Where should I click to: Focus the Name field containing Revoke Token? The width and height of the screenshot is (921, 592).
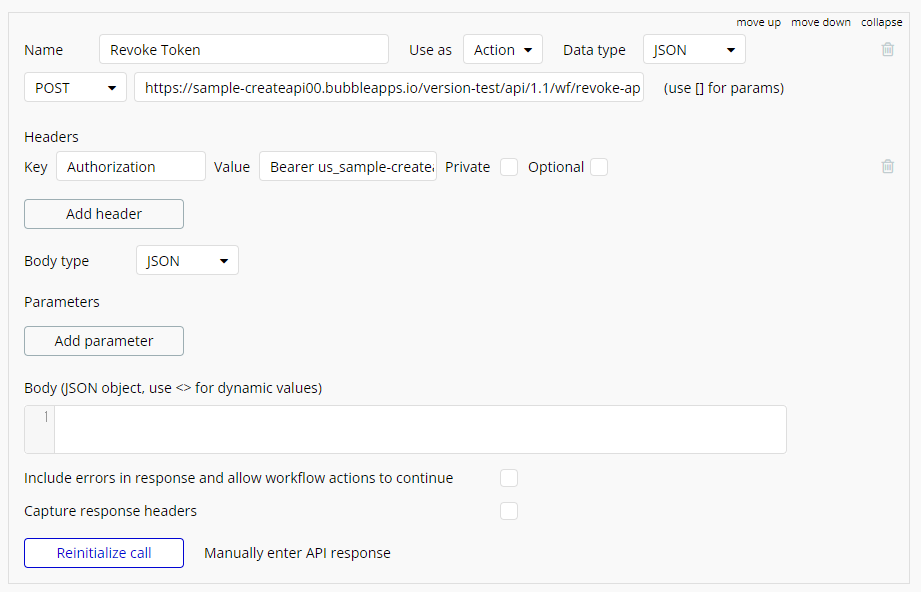click(244, 49)
